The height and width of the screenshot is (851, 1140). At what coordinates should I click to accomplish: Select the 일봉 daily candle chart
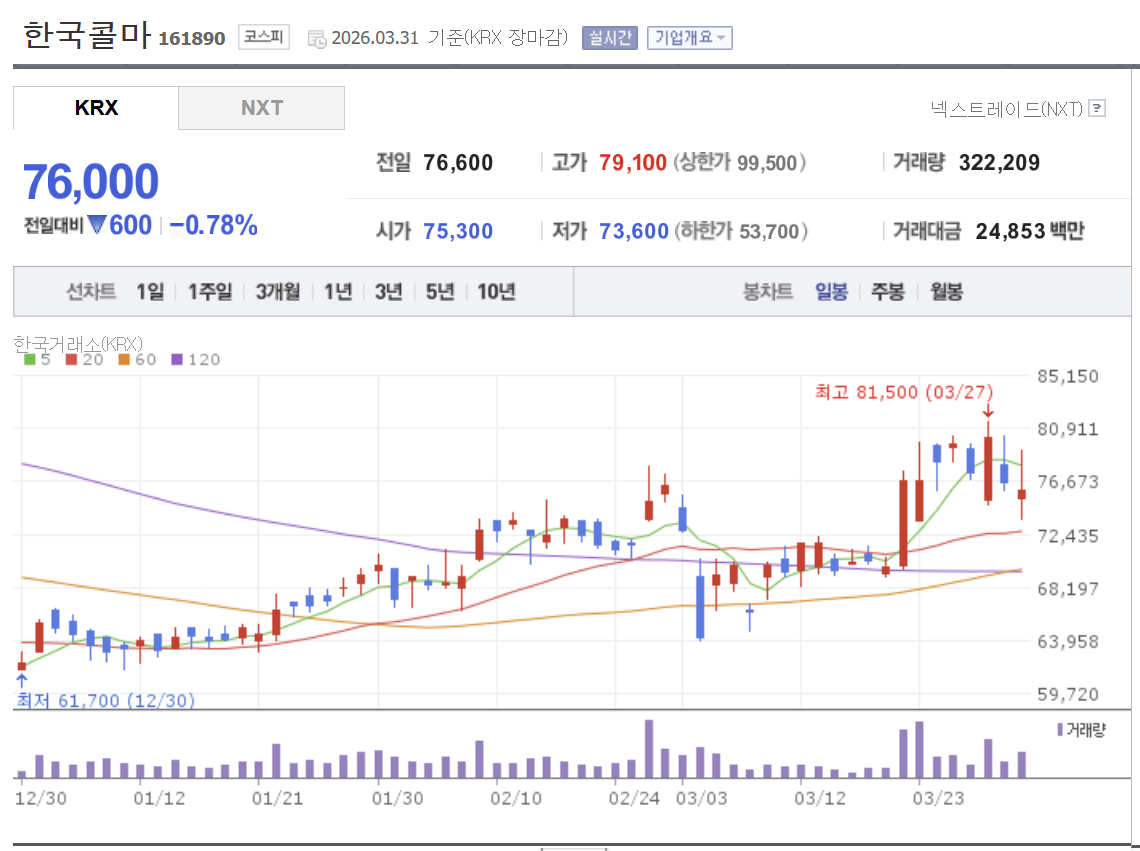click(x=831, y=292)
